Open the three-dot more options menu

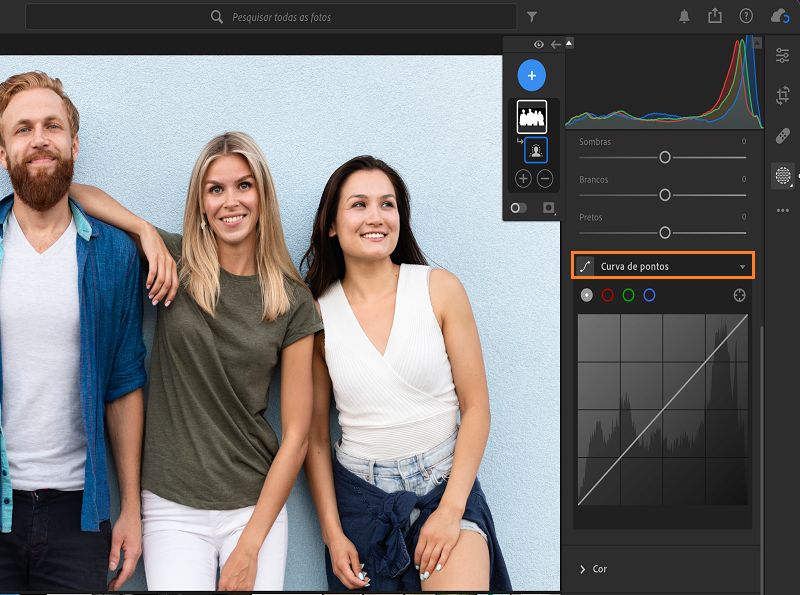point(782,210)
